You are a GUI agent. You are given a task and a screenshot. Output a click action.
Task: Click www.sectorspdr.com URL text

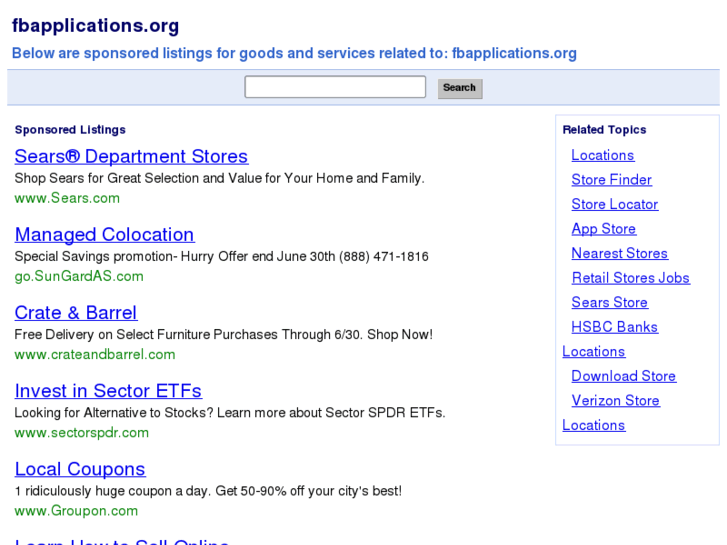tap(82, 433)
